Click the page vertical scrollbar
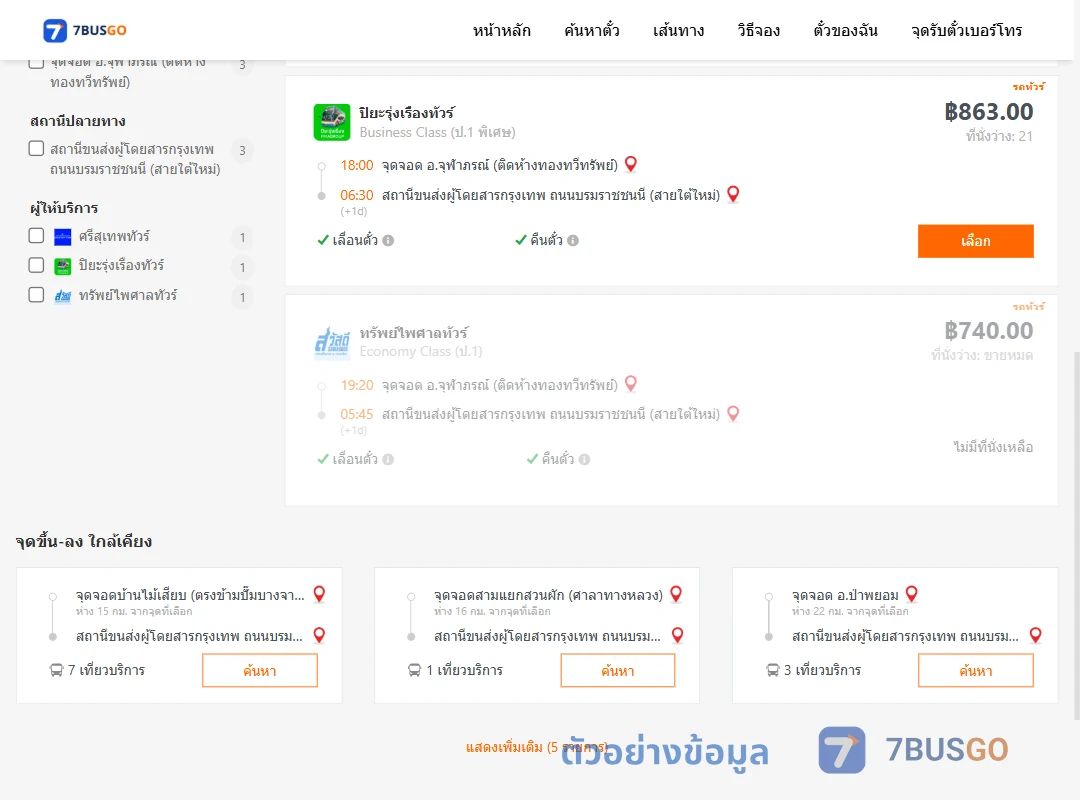Screen dimensions: 1080x800 coord(1076,537)
